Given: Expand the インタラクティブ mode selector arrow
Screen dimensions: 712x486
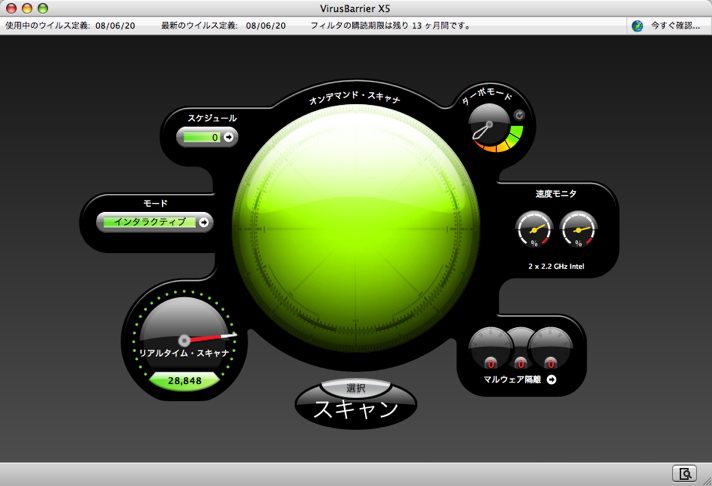Looking at the screenshot, I should [x=204, y=222].
